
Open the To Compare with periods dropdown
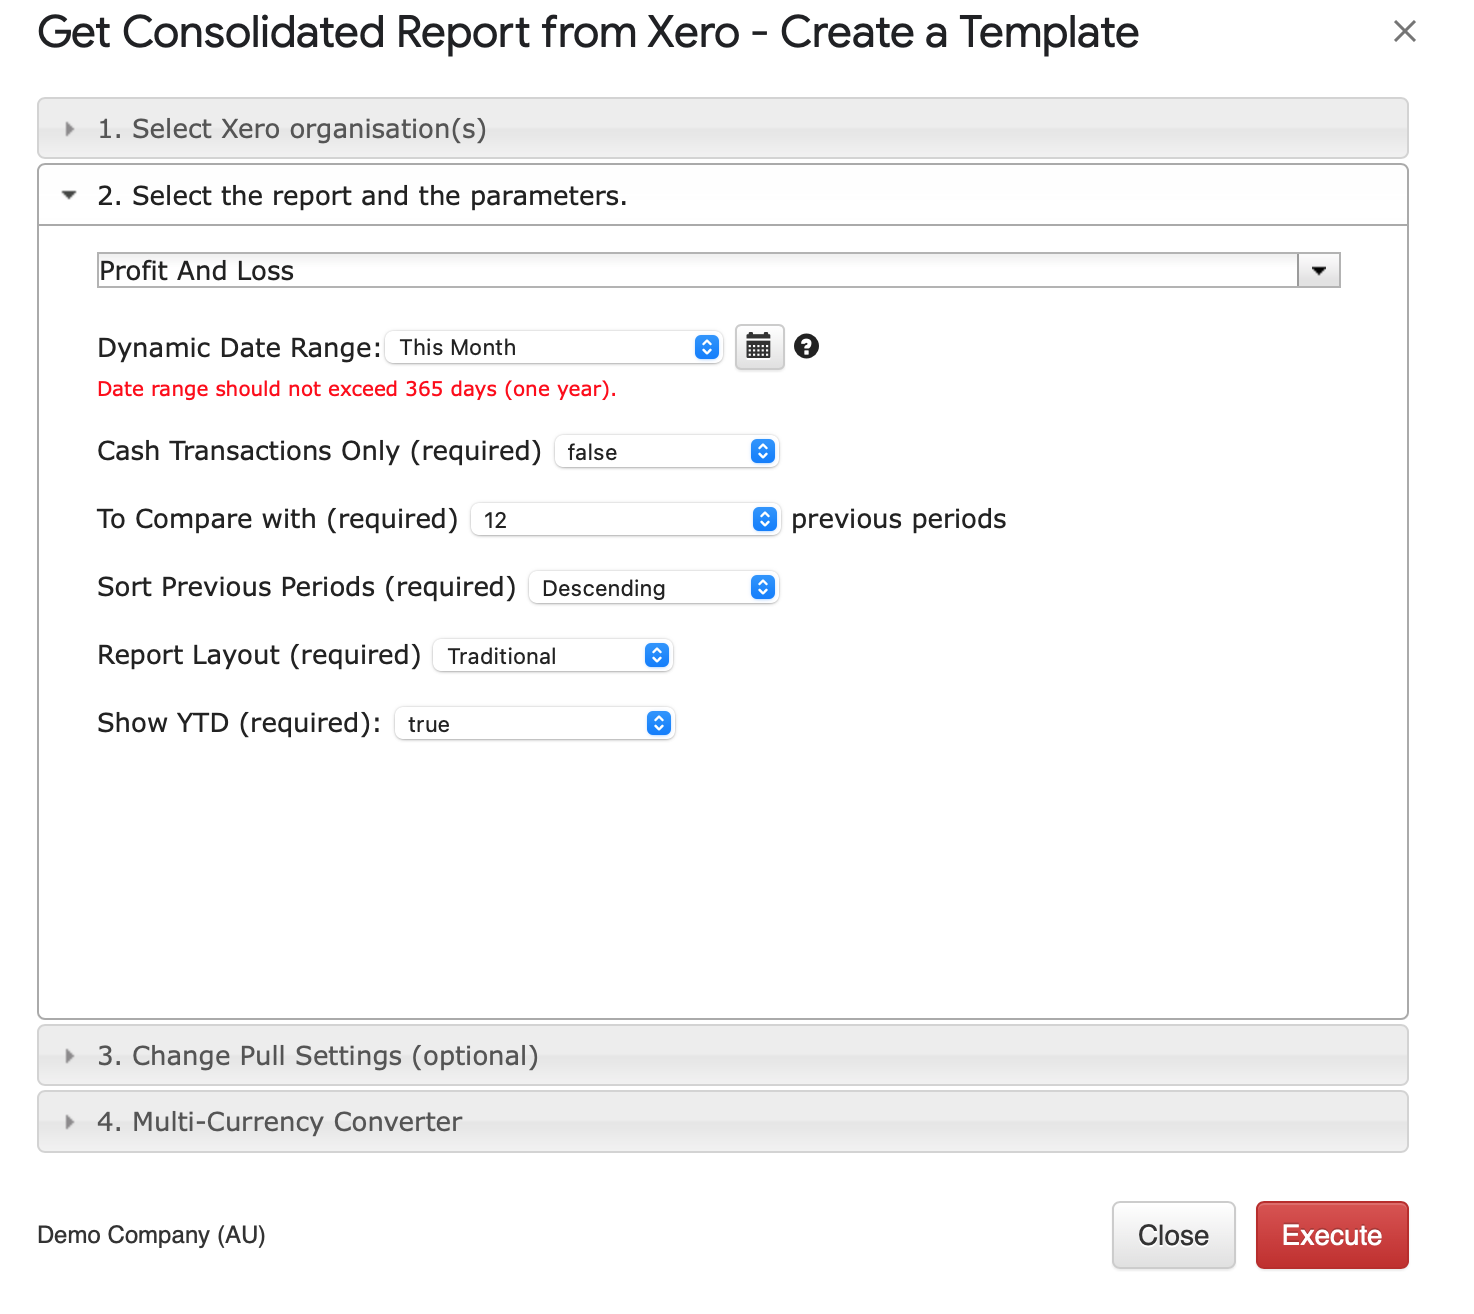tap(625, 519)
